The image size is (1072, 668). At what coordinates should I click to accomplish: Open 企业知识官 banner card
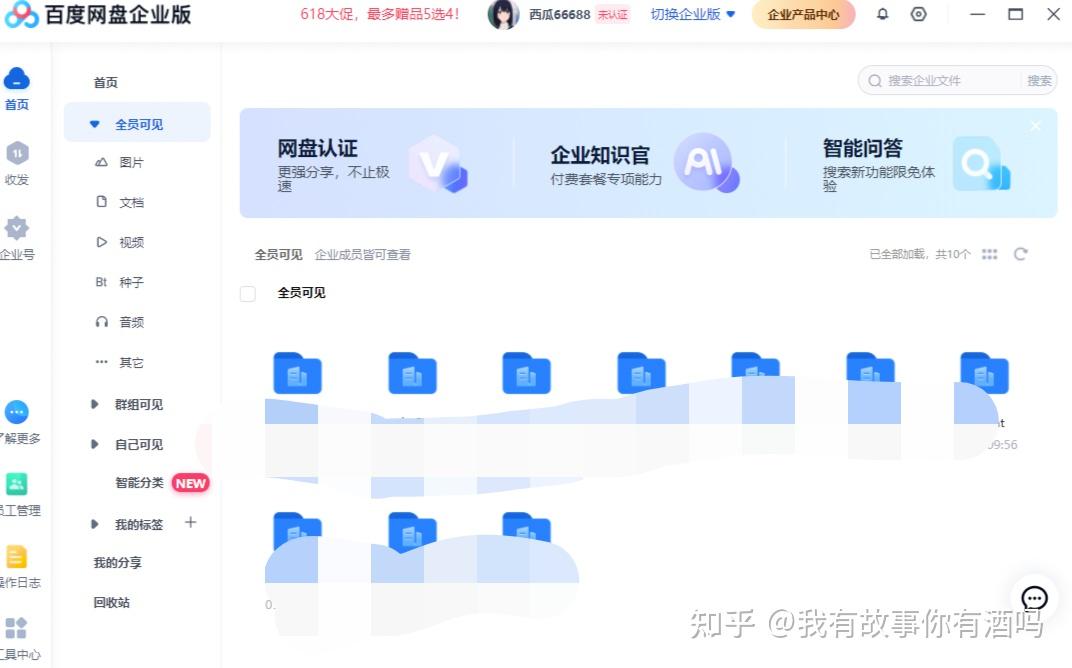point(644,163)
